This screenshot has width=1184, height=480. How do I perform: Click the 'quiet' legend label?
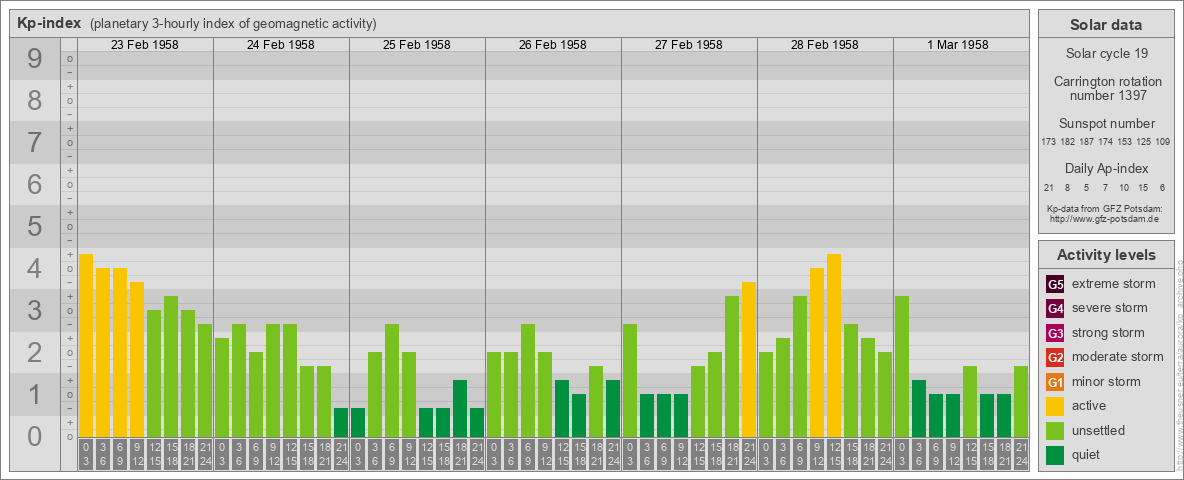[1087, 454]
